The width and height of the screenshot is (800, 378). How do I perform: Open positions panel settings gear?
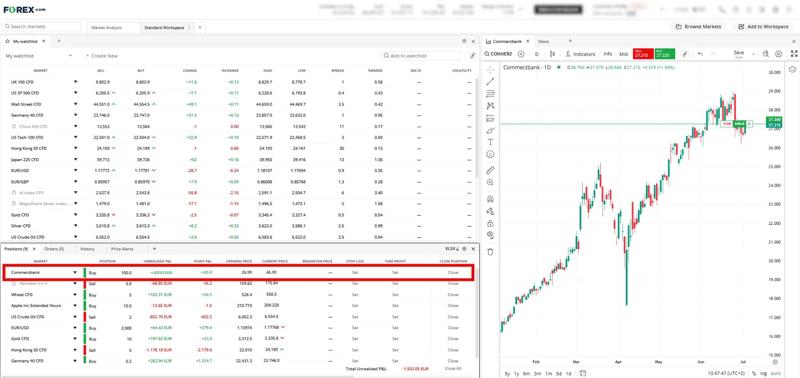(464, 248)
